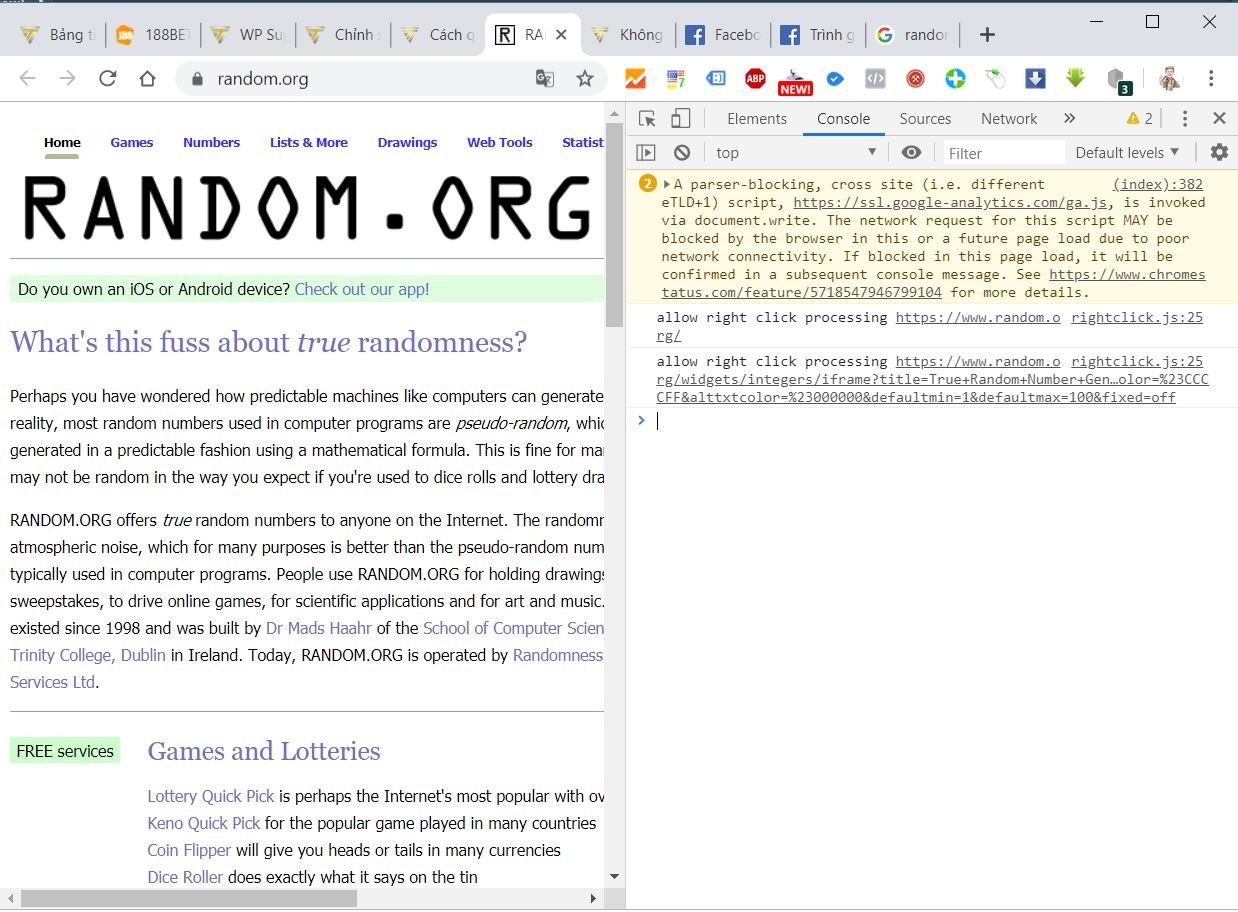This screenshot has width=1238, height=912.
Task: Click the page vertical scrollbar thumb
Action: [614, 226]
